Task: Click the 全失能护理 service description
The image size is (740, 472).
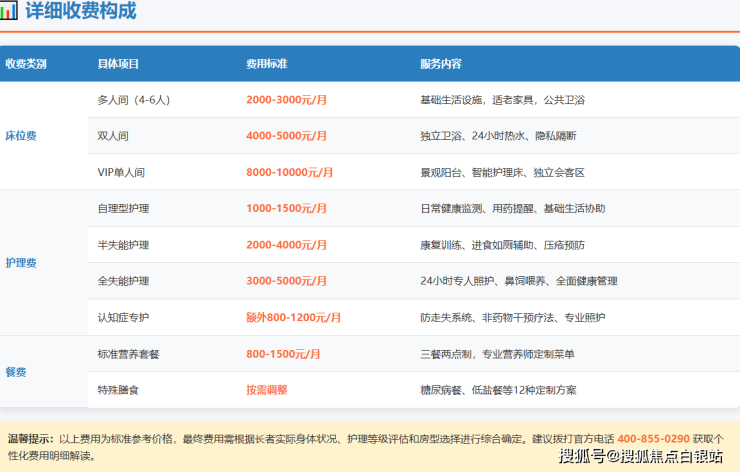Action: click(x=519, y=281)
